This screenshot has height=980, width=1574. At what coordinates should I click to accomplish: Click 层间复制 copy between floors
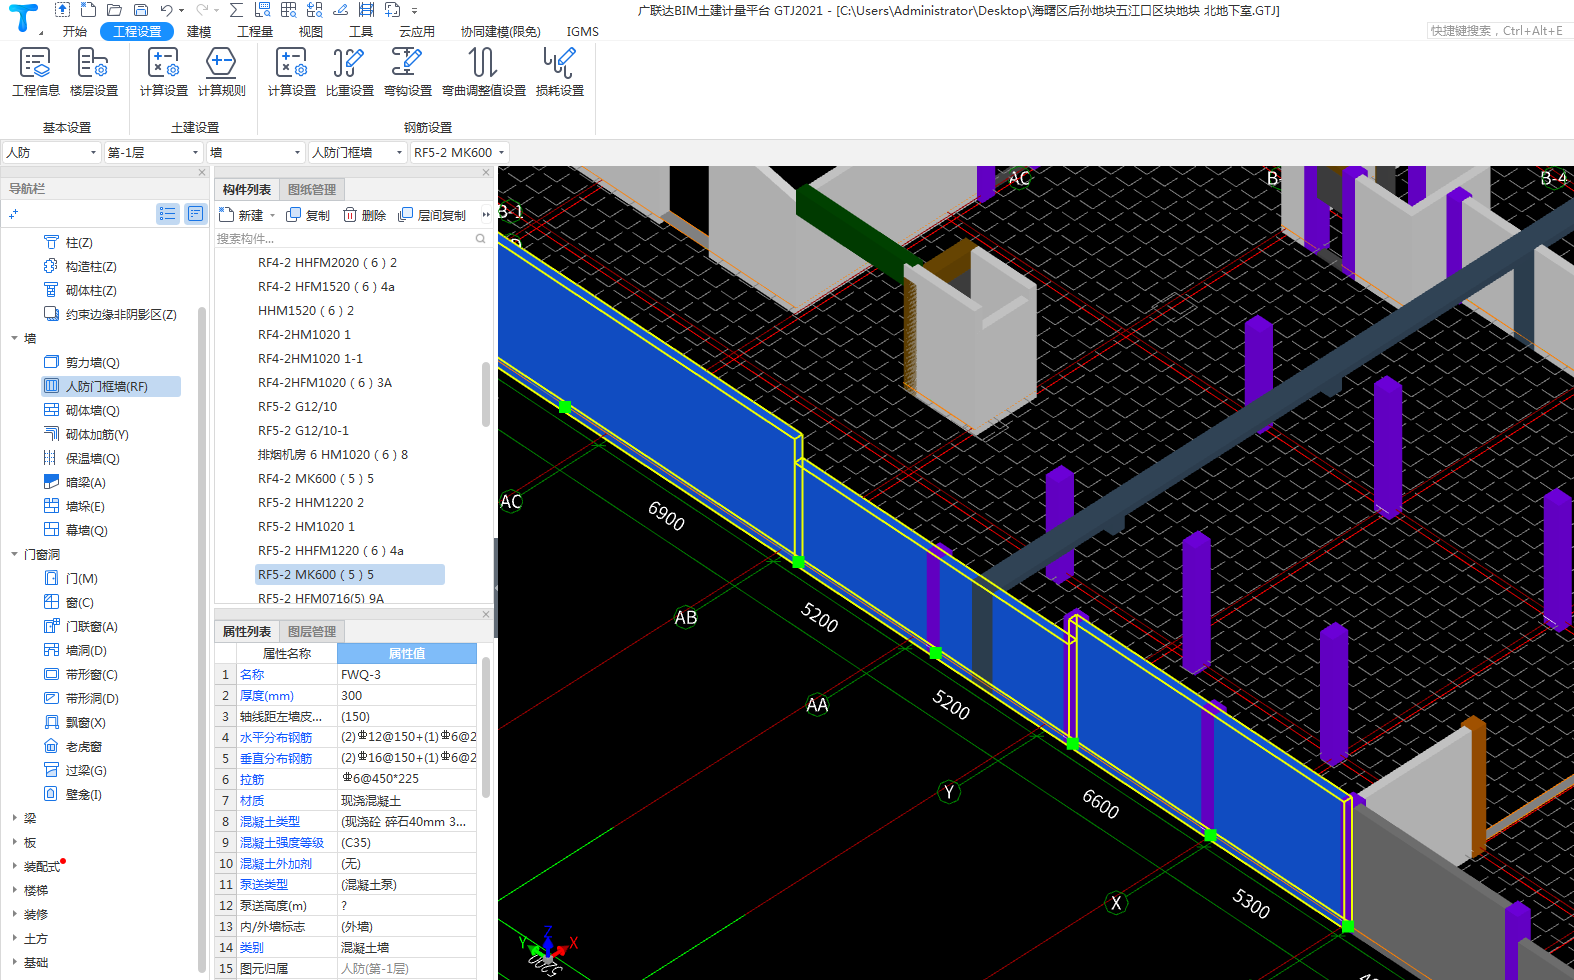pos(432,215)
